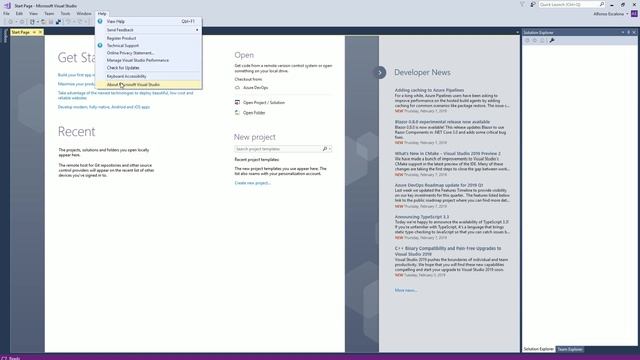
Task: Open the New Project toolbar dropdown arrow
Action: (x=37, y=22)
